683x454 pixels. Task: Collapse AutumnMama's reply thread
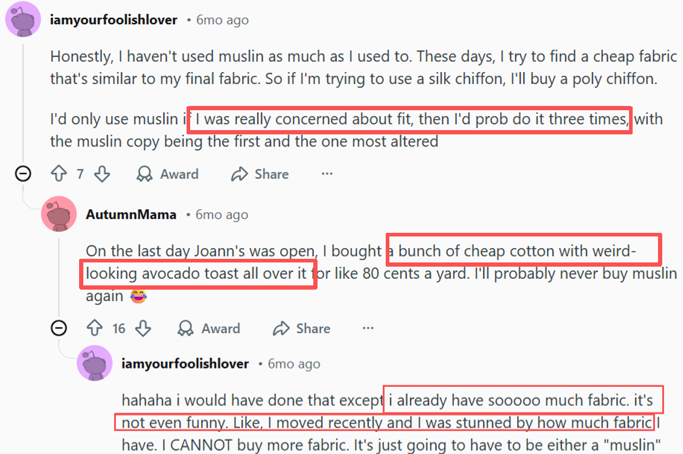click(x=59, y=328)
